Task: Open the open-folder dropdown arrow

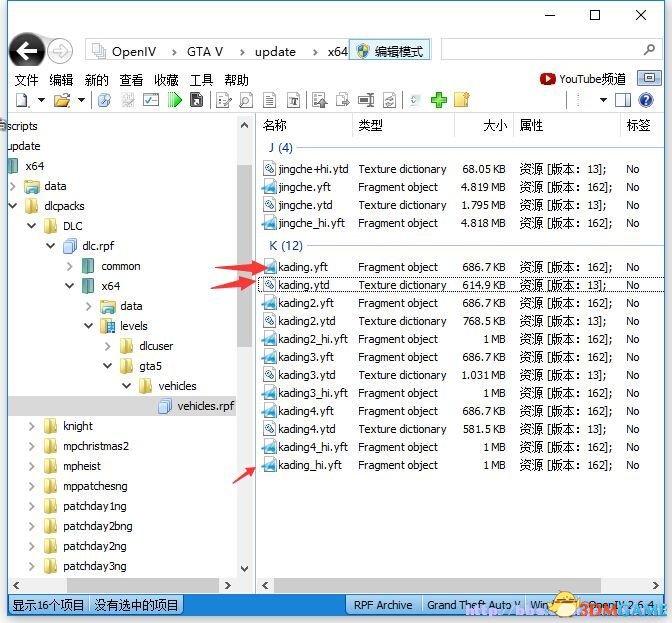Action: coord(81,100)
